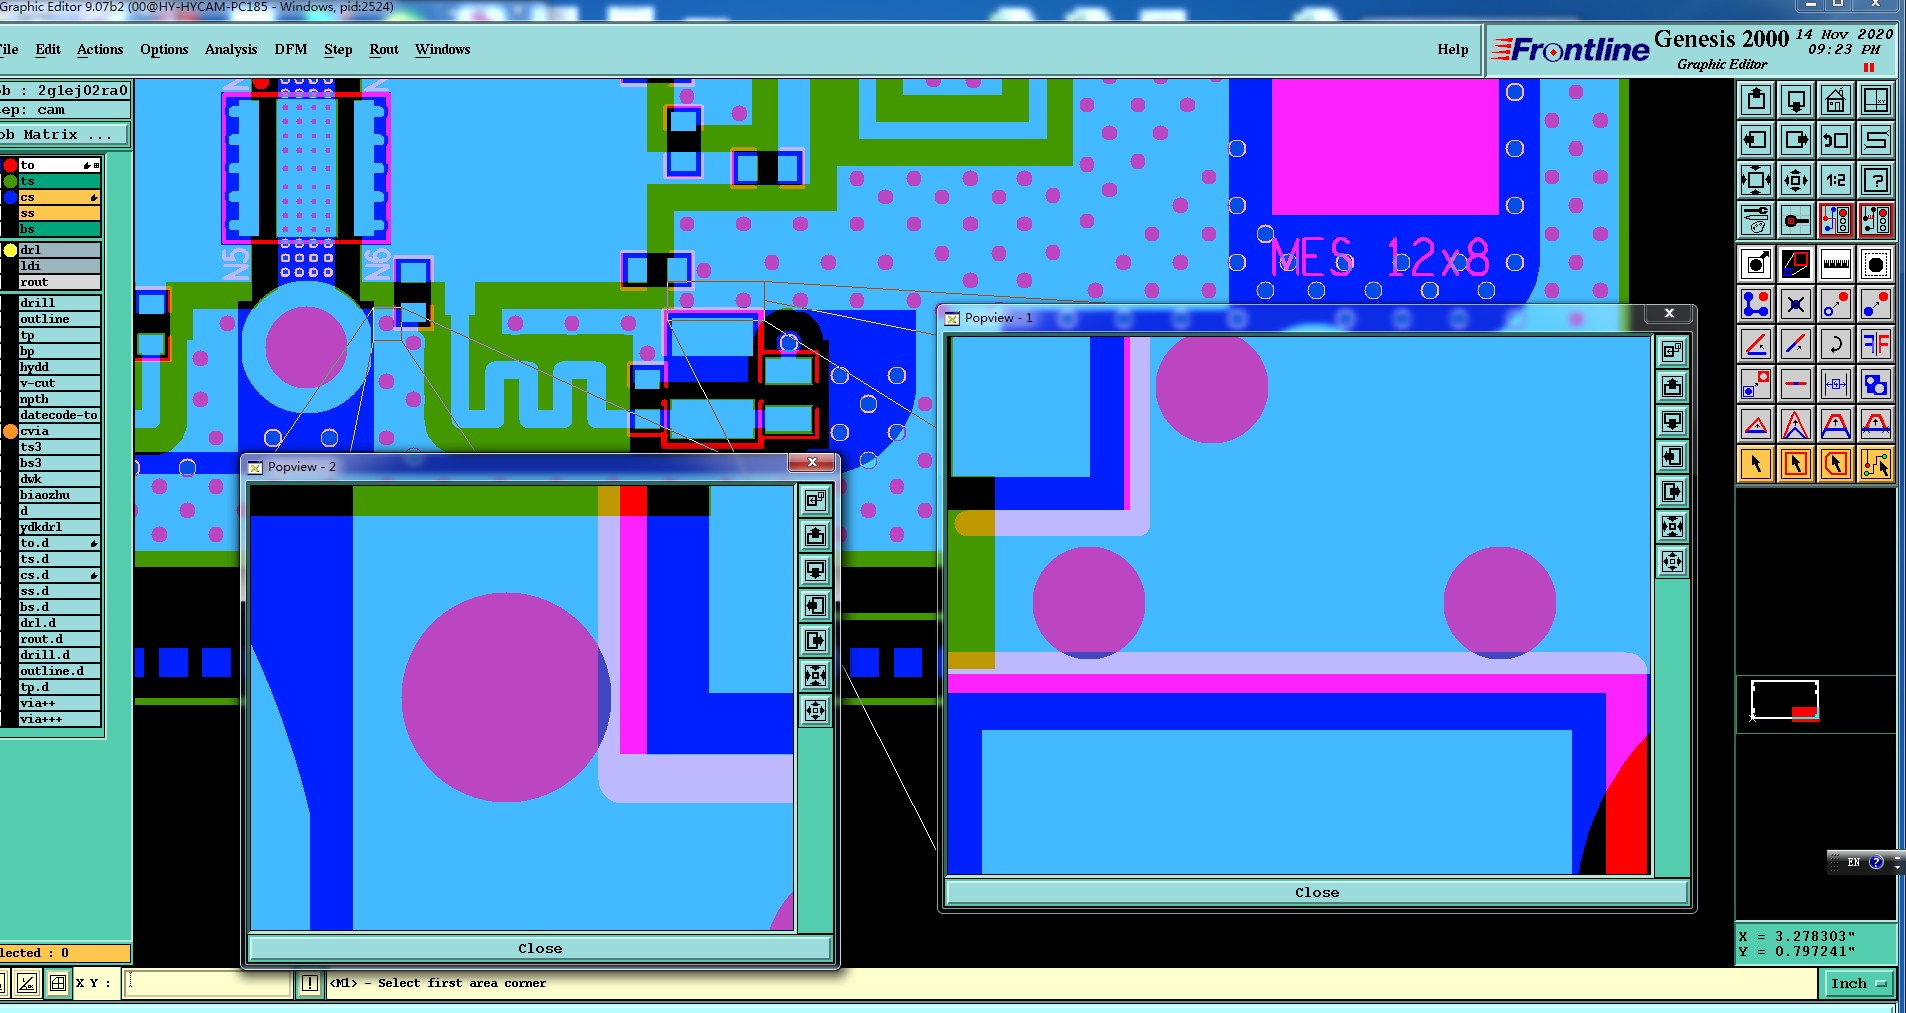Click the ruler measure tool icon
This screenshot has height=1013, width=1906.
tap(1836, 264)
